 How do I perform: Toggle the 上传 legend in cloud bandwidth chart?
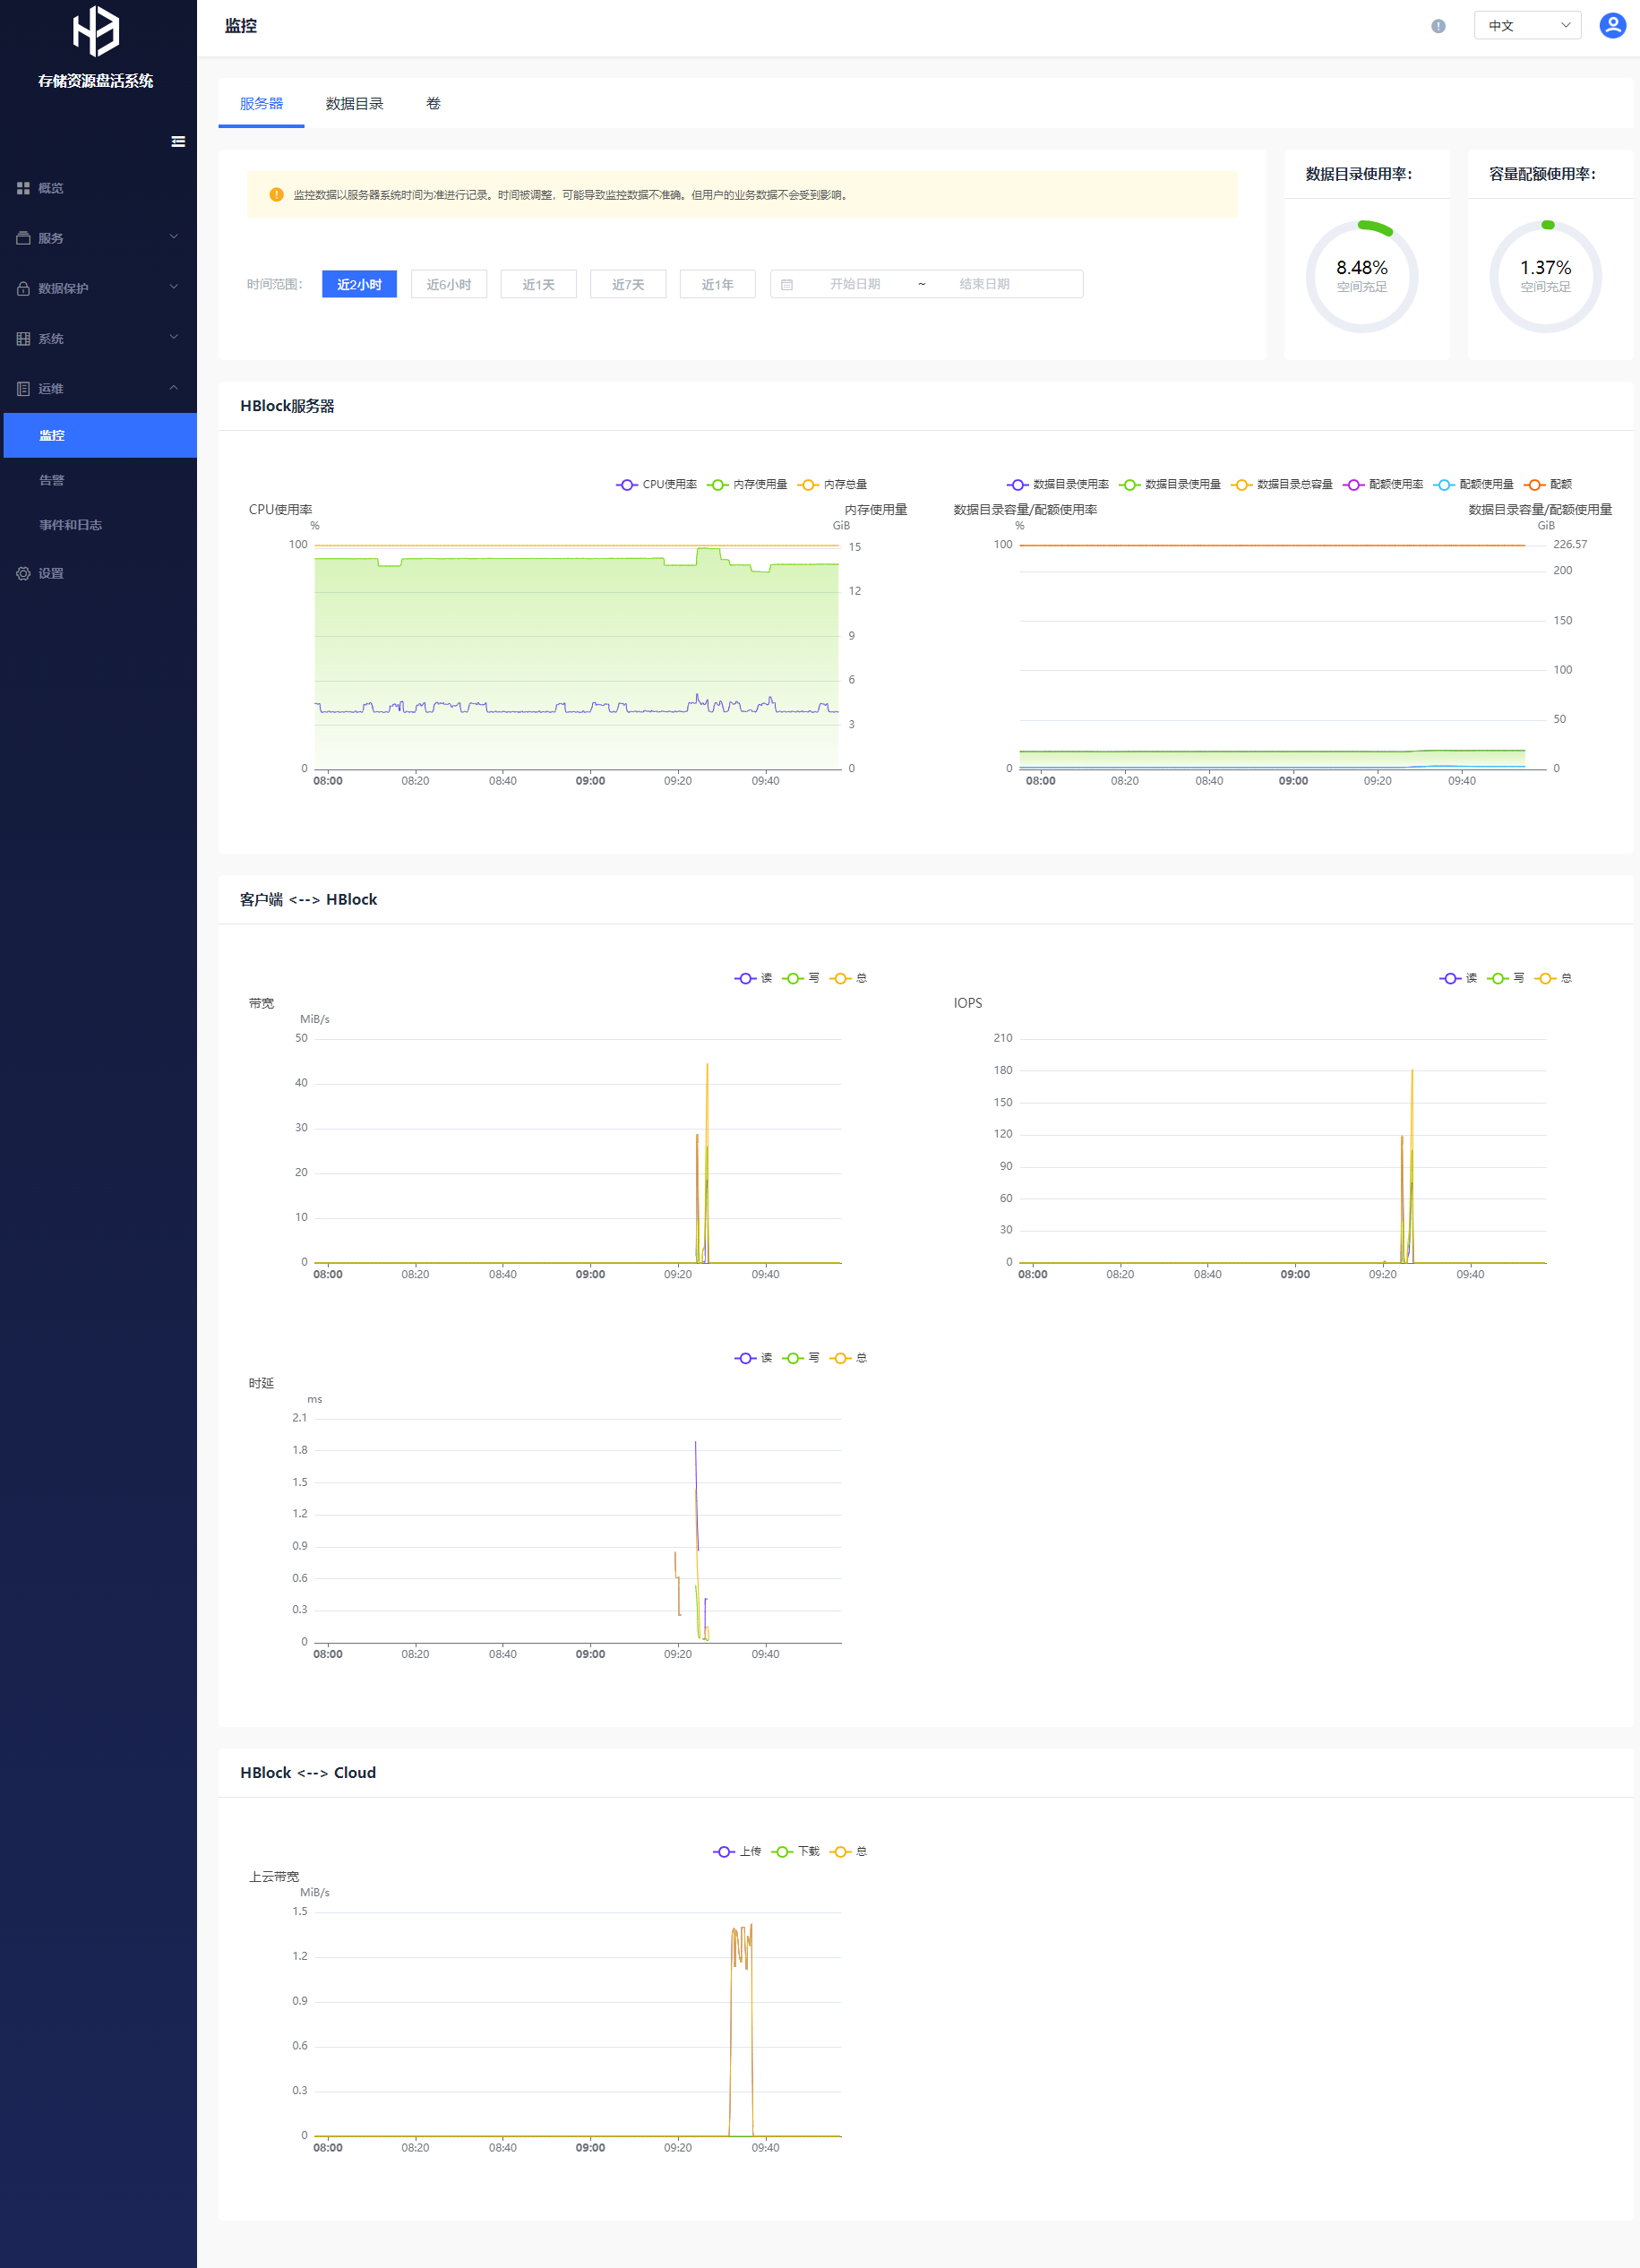pyautogui.click(x=738, y=1852)
